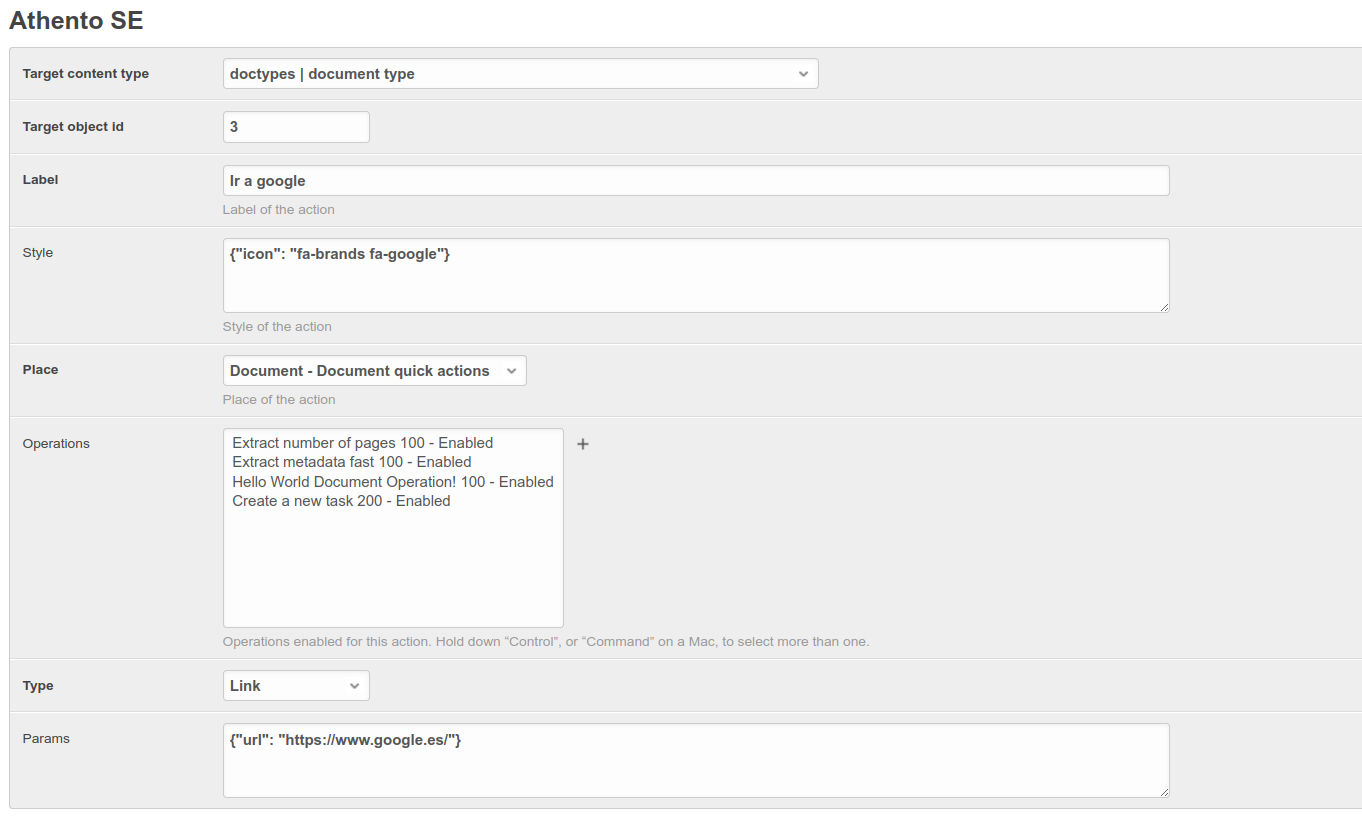Click the Type dropdown chevron arrow
The image size is (1362, 816).
tap(354, 686)
